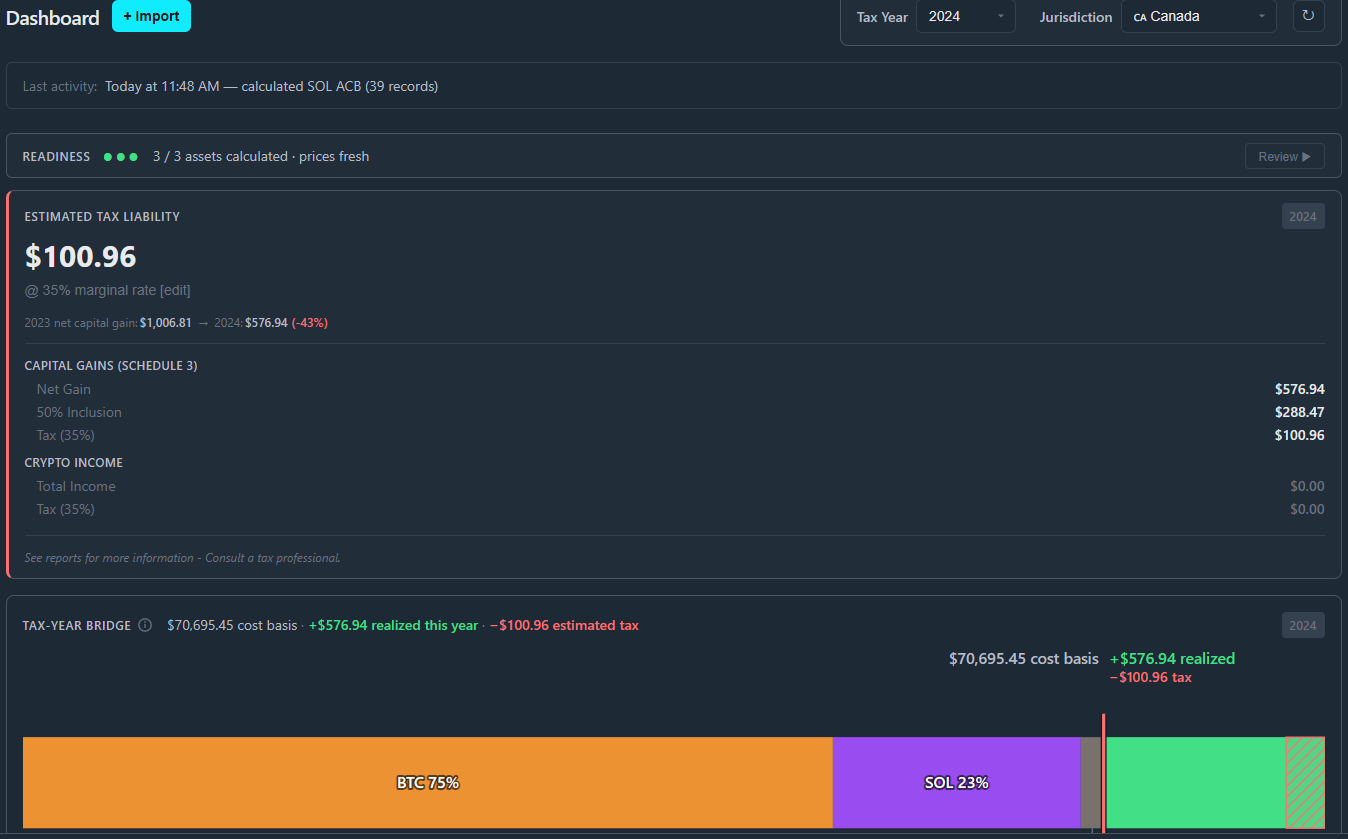Open the Tax Year 2024 dropdown

pos(965,16)
